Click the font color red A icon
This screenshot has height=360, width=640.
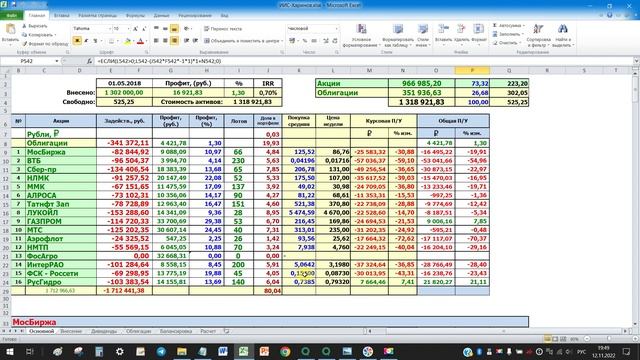tap(140, 41)
